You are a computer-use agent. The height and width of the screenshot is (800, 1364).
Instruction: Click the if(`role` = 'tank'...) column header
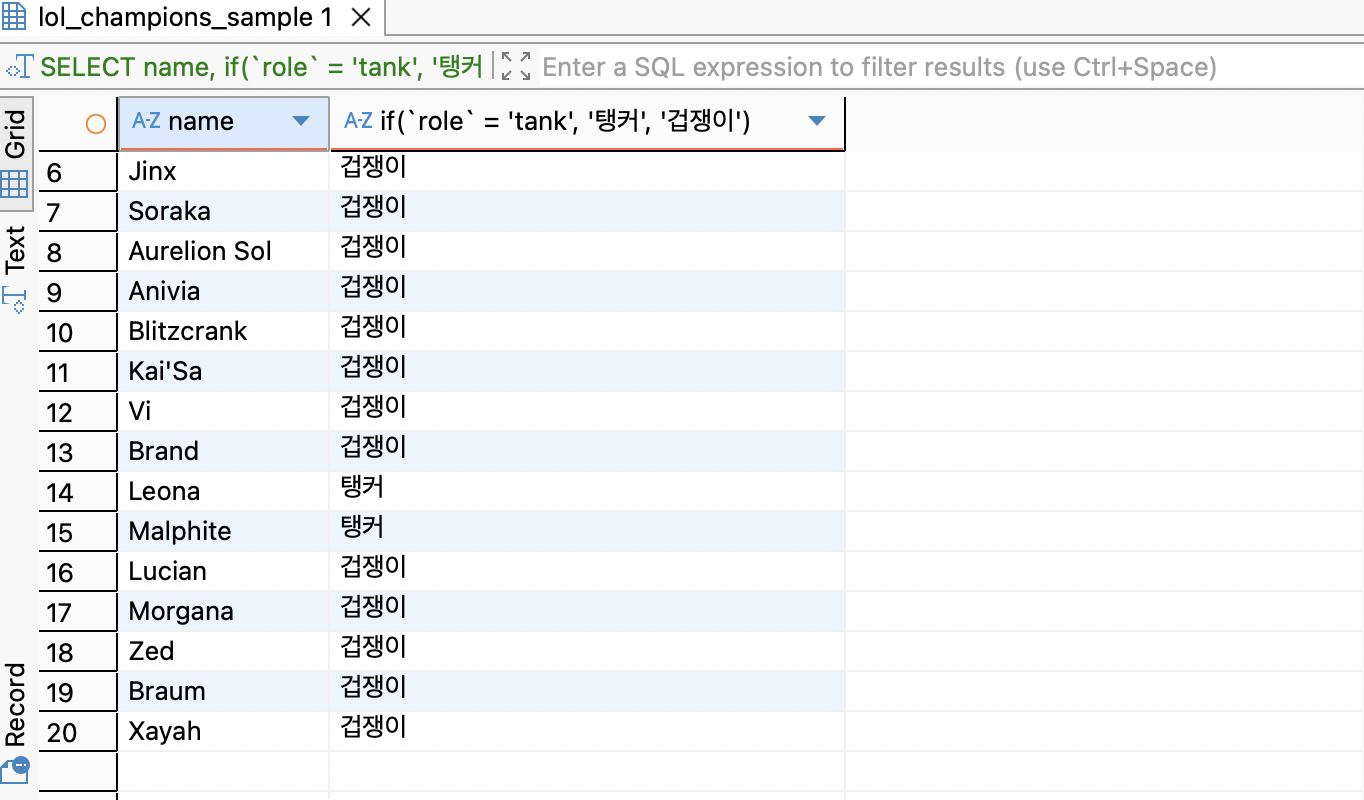[x=587, y=122]
